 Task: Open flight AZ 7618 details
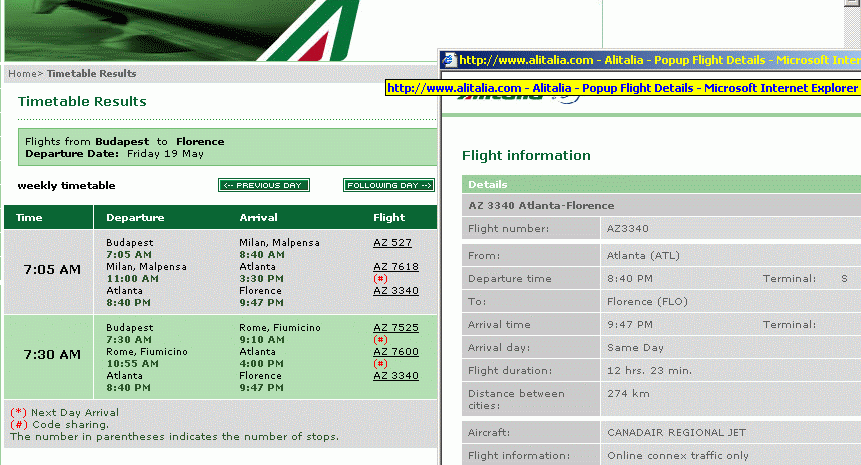point(396,266)
